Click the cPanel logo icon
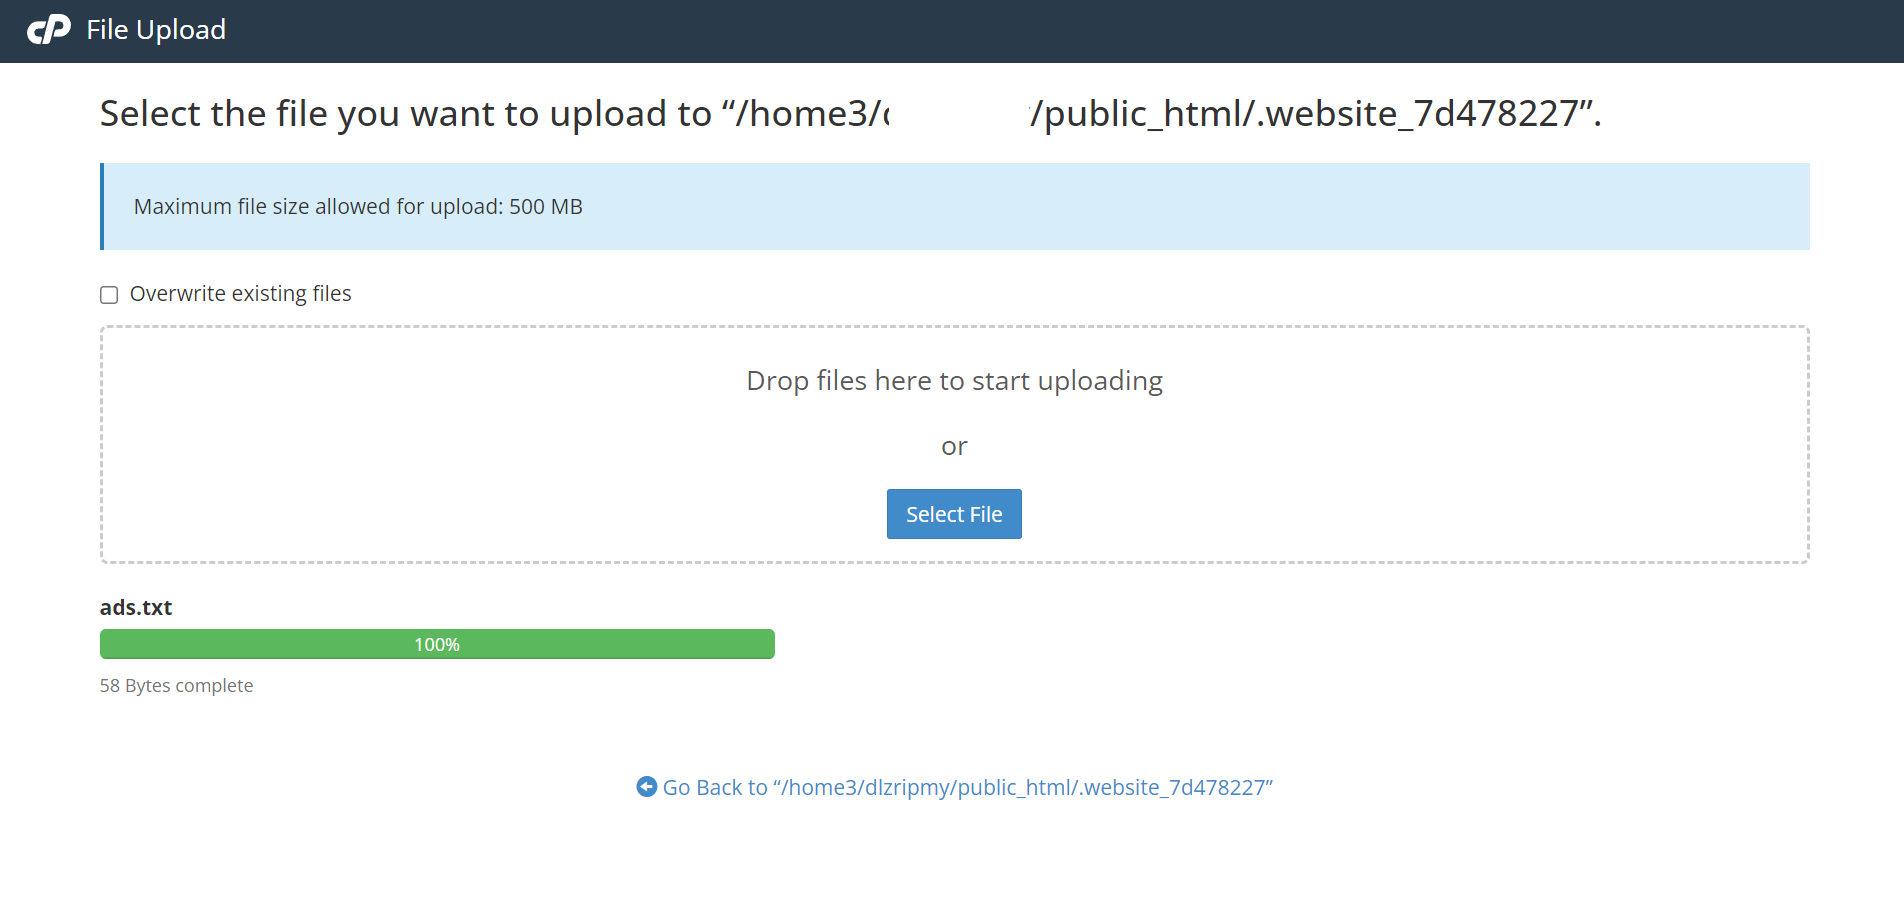The image size is (1904, 897). [49, 30]
